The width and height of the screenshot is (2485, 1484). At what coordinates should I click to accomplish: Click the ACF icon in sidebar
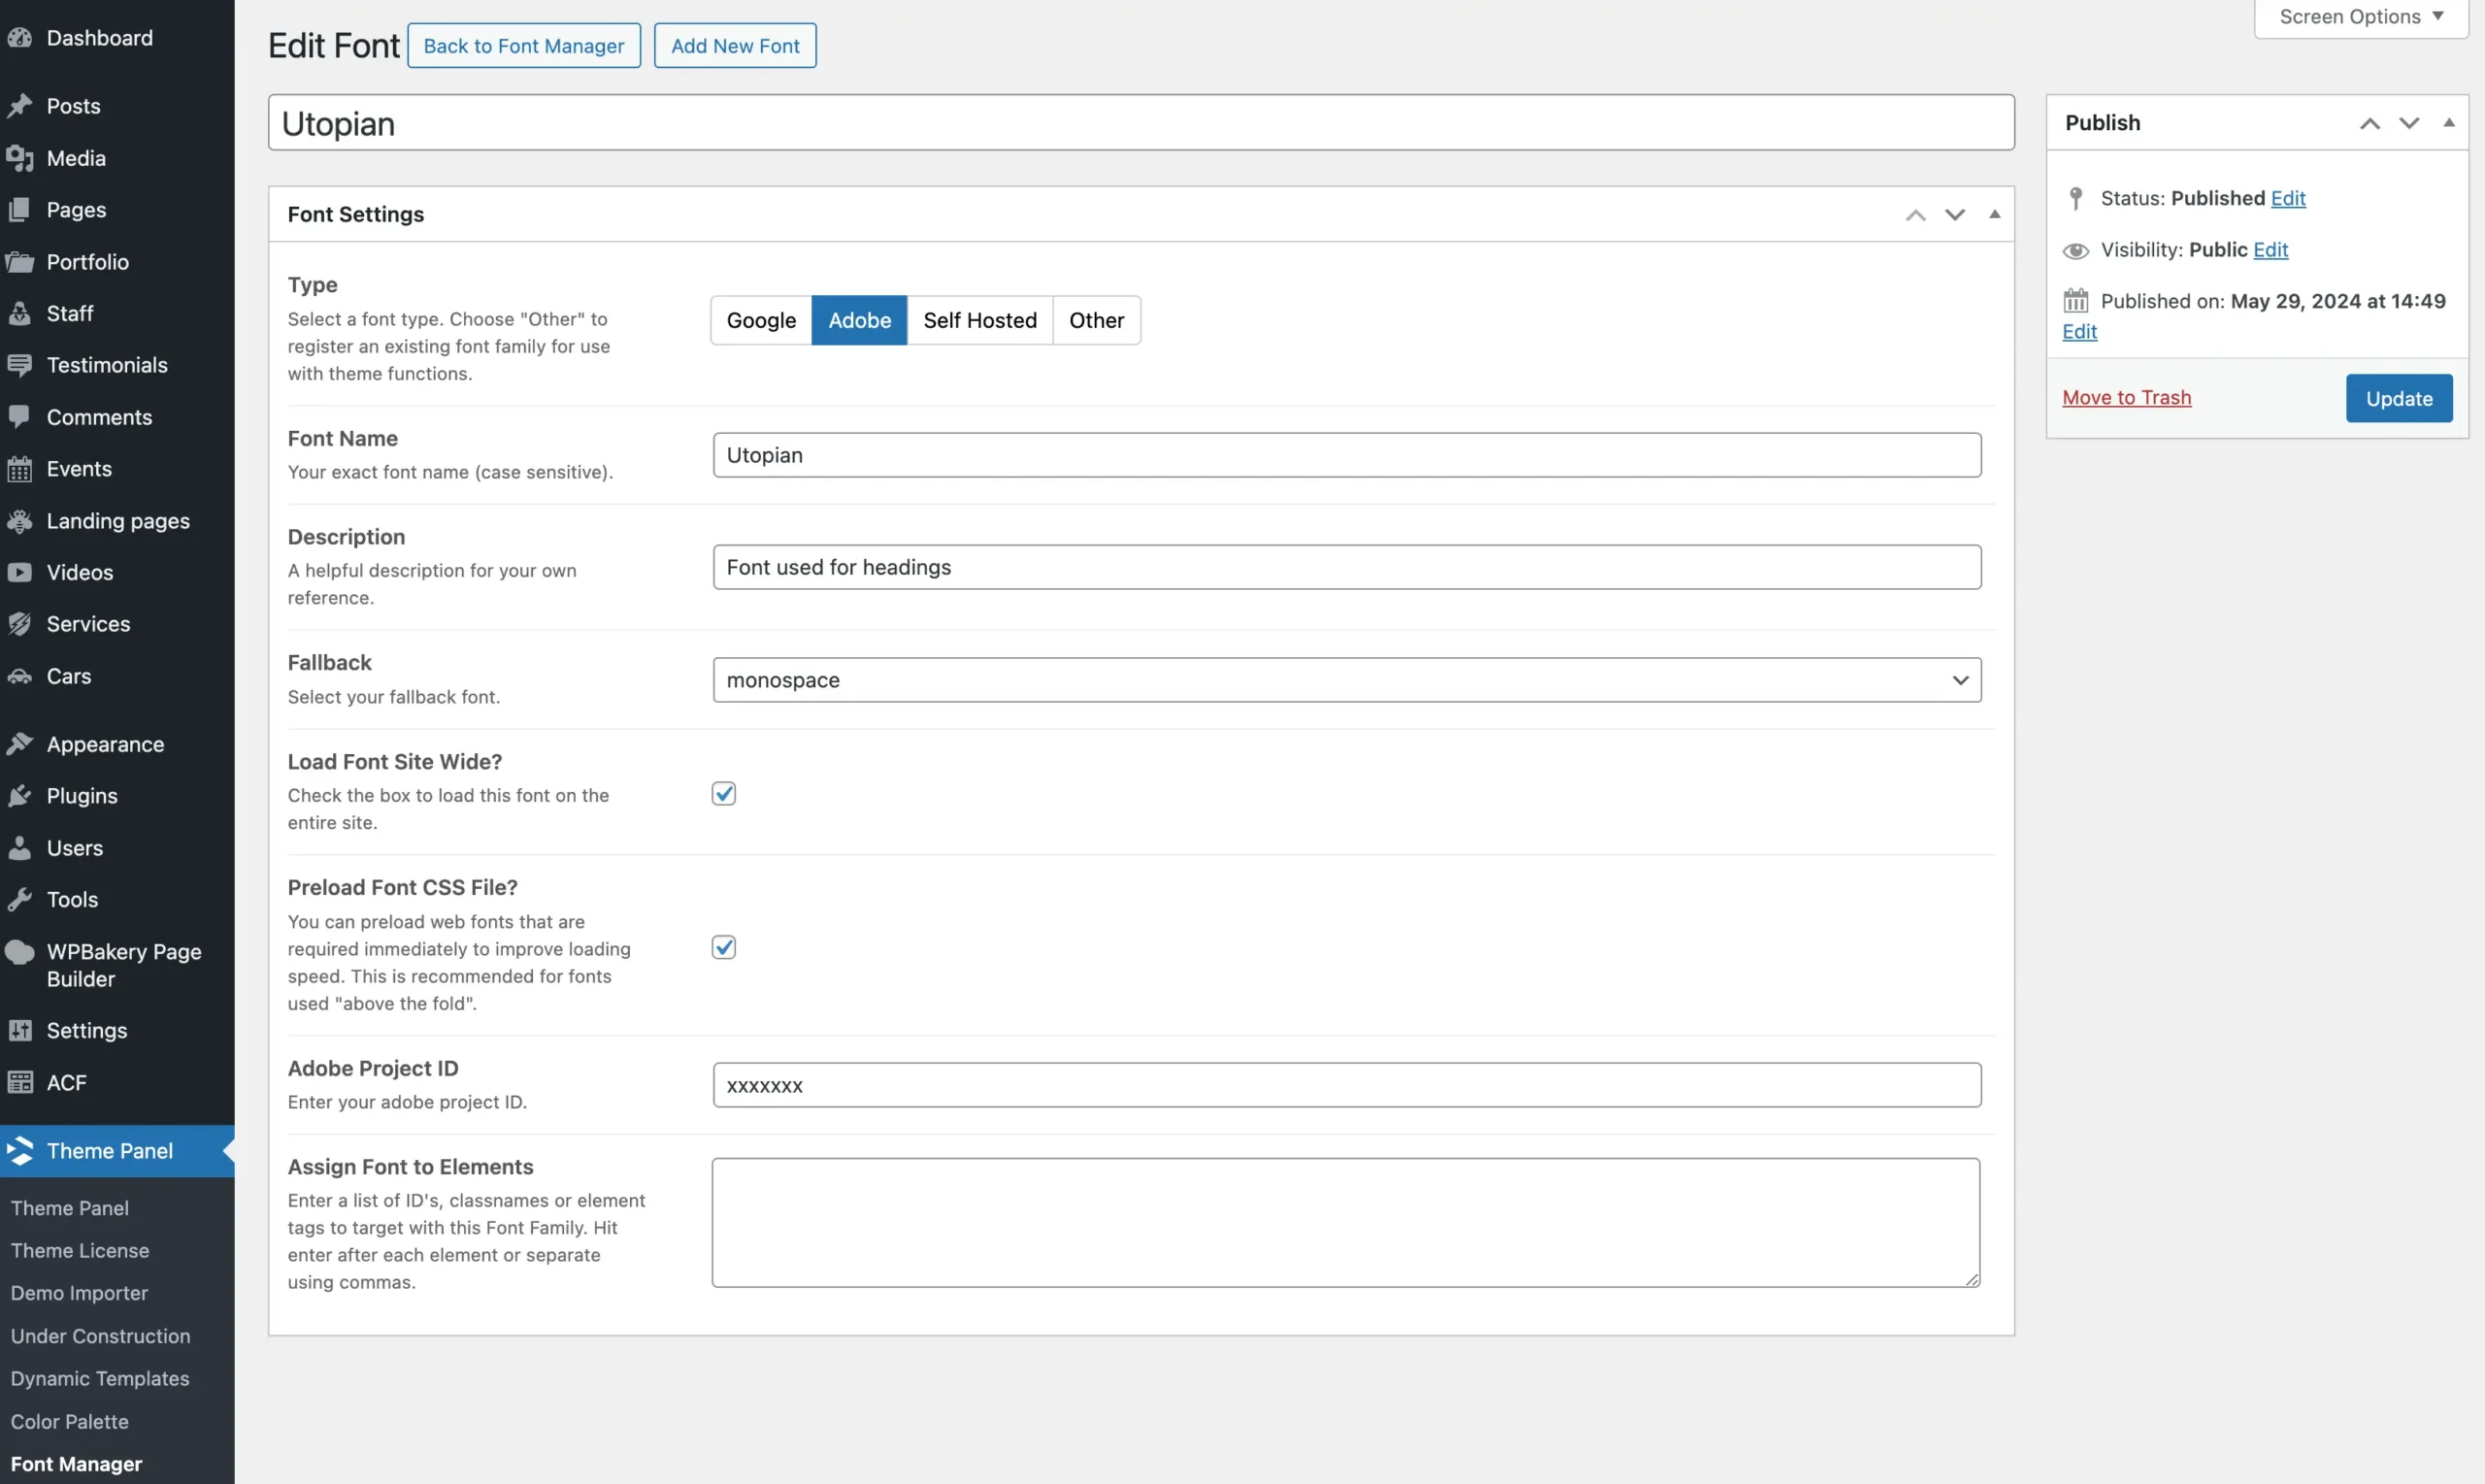click(19, 1082)
